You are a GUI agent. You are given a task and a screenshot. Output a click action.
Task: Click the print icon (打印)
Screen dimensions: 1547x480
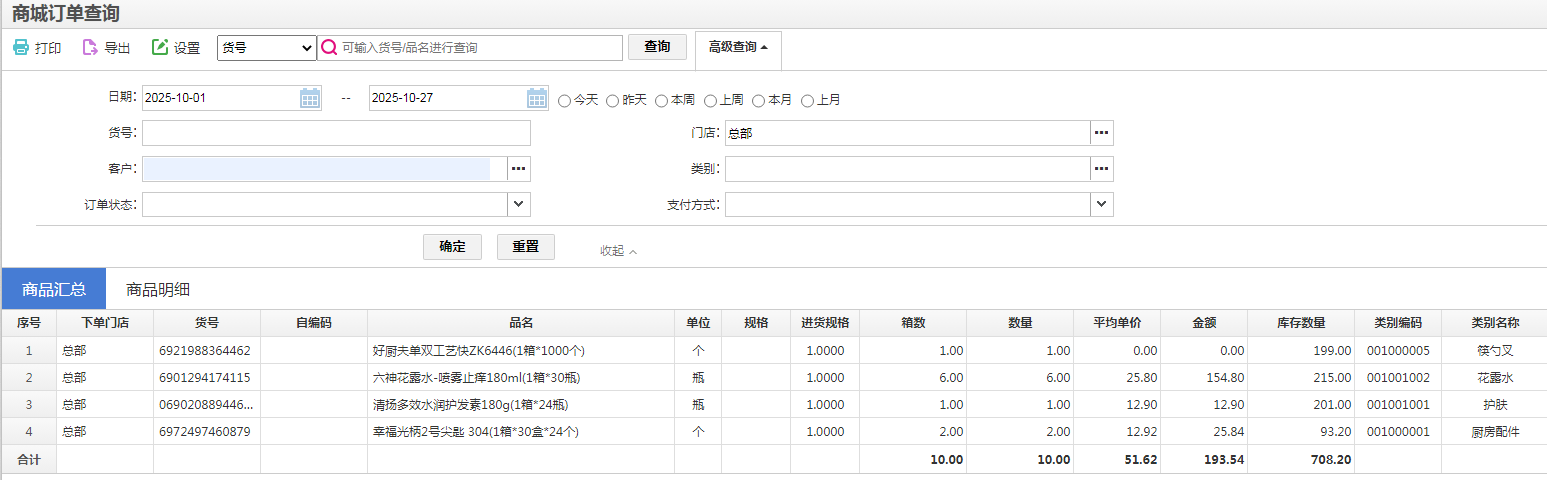tap(21, 48)
